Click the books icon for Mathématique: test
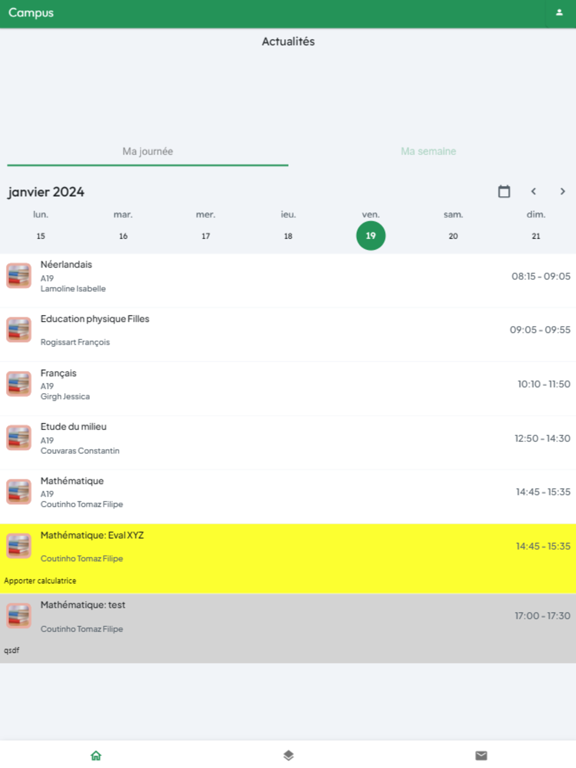576x768 pixels. coord(19,616)
